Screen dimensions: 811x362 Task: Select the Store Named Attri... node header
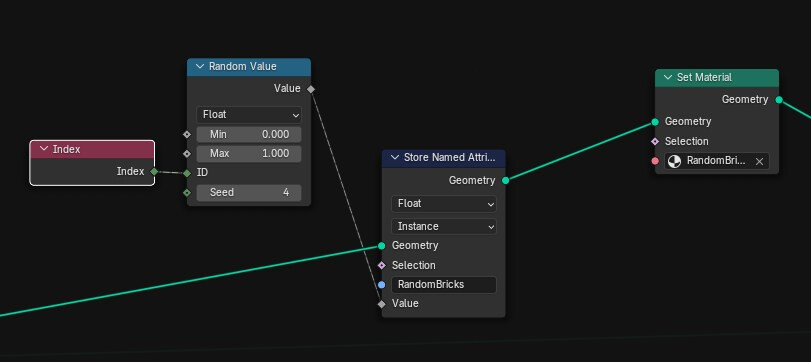(x=444, y=158)
